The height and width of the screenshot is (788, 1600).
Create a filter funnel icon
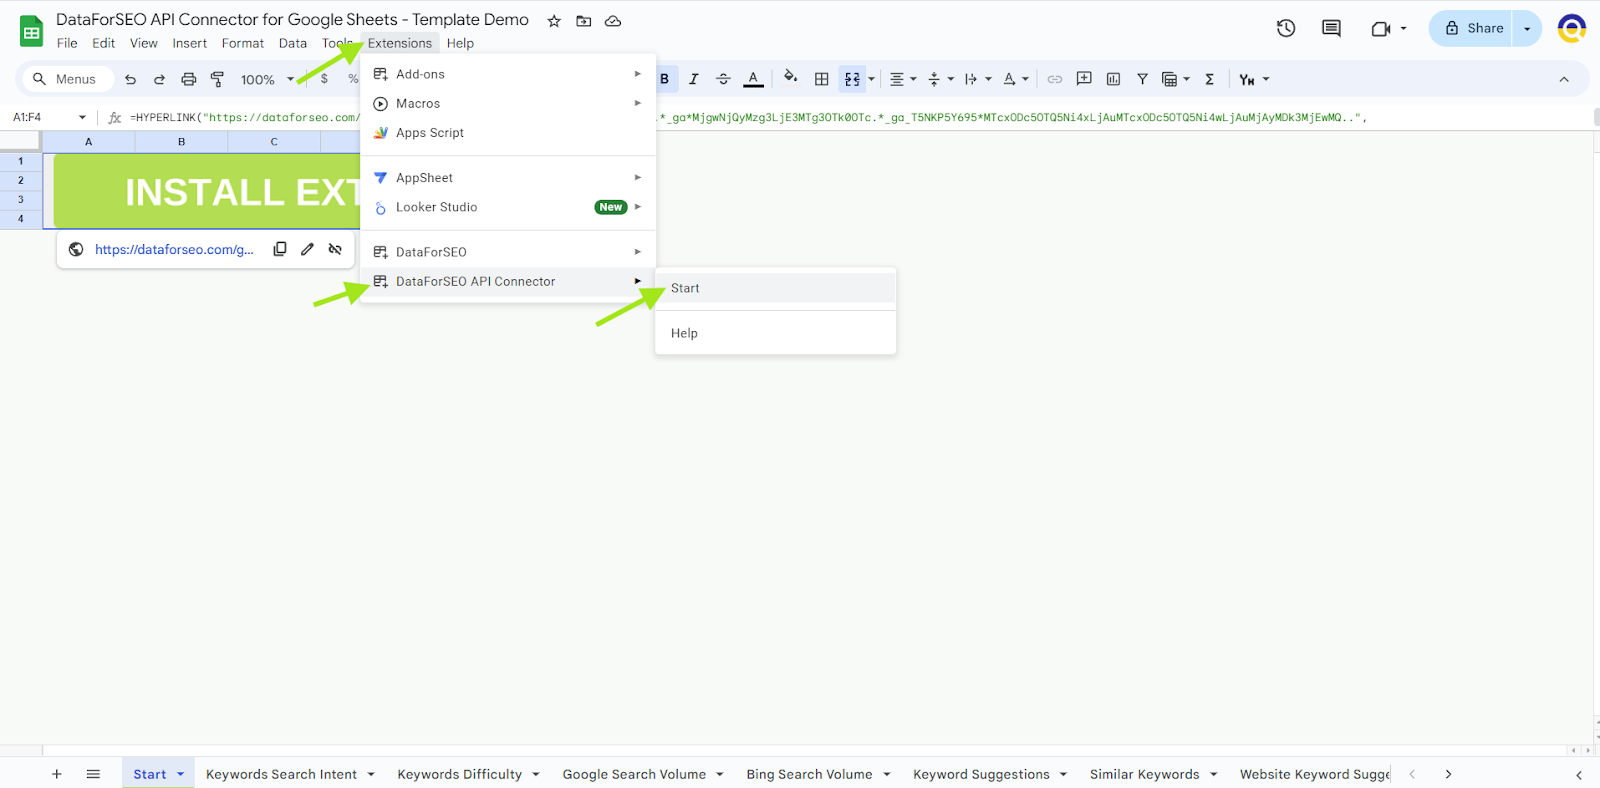(1142, 79)
